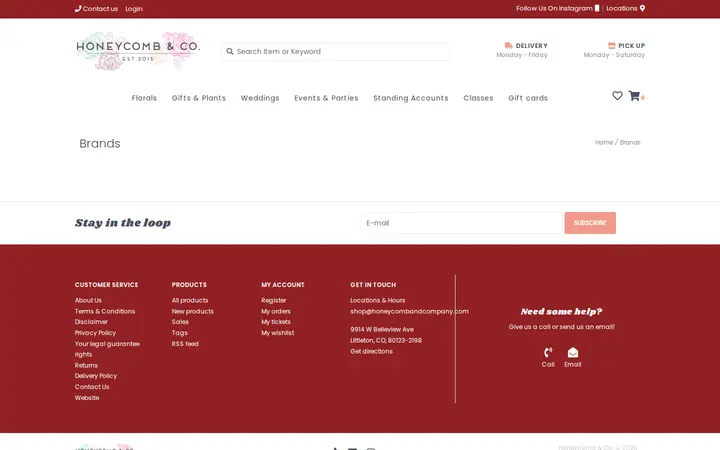720x450 pixels.
Task: Open the Sales link
Action: [180, 322]
